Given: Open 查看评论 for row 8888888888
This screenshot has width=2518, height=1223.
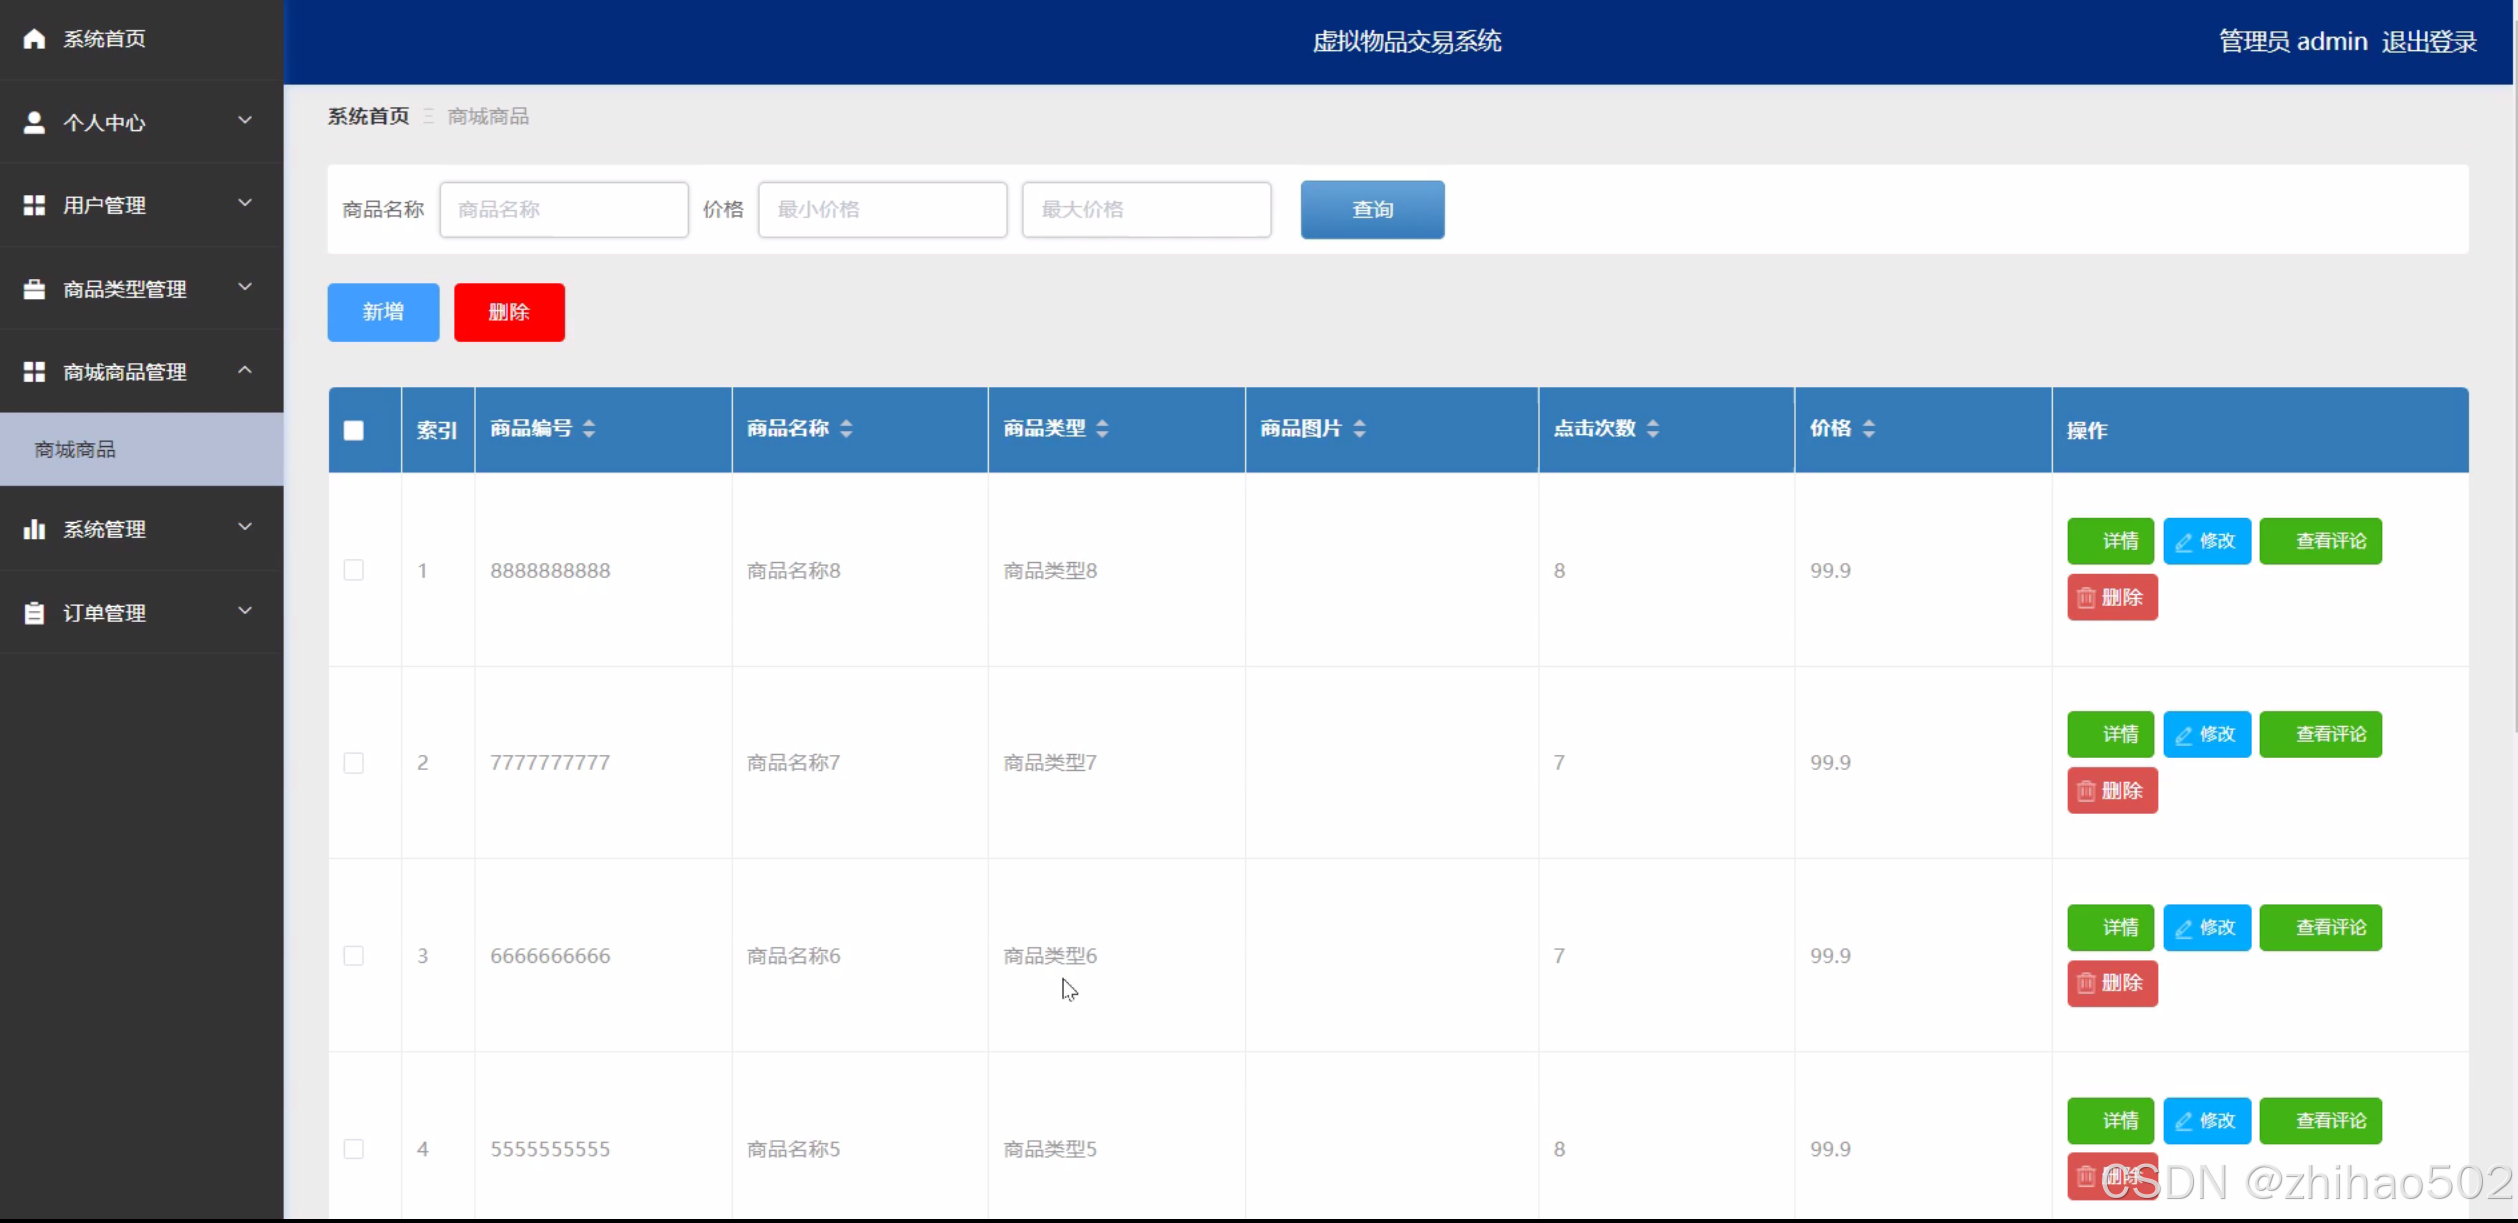Looking at the screenshot, I should tap(2320, 542).
